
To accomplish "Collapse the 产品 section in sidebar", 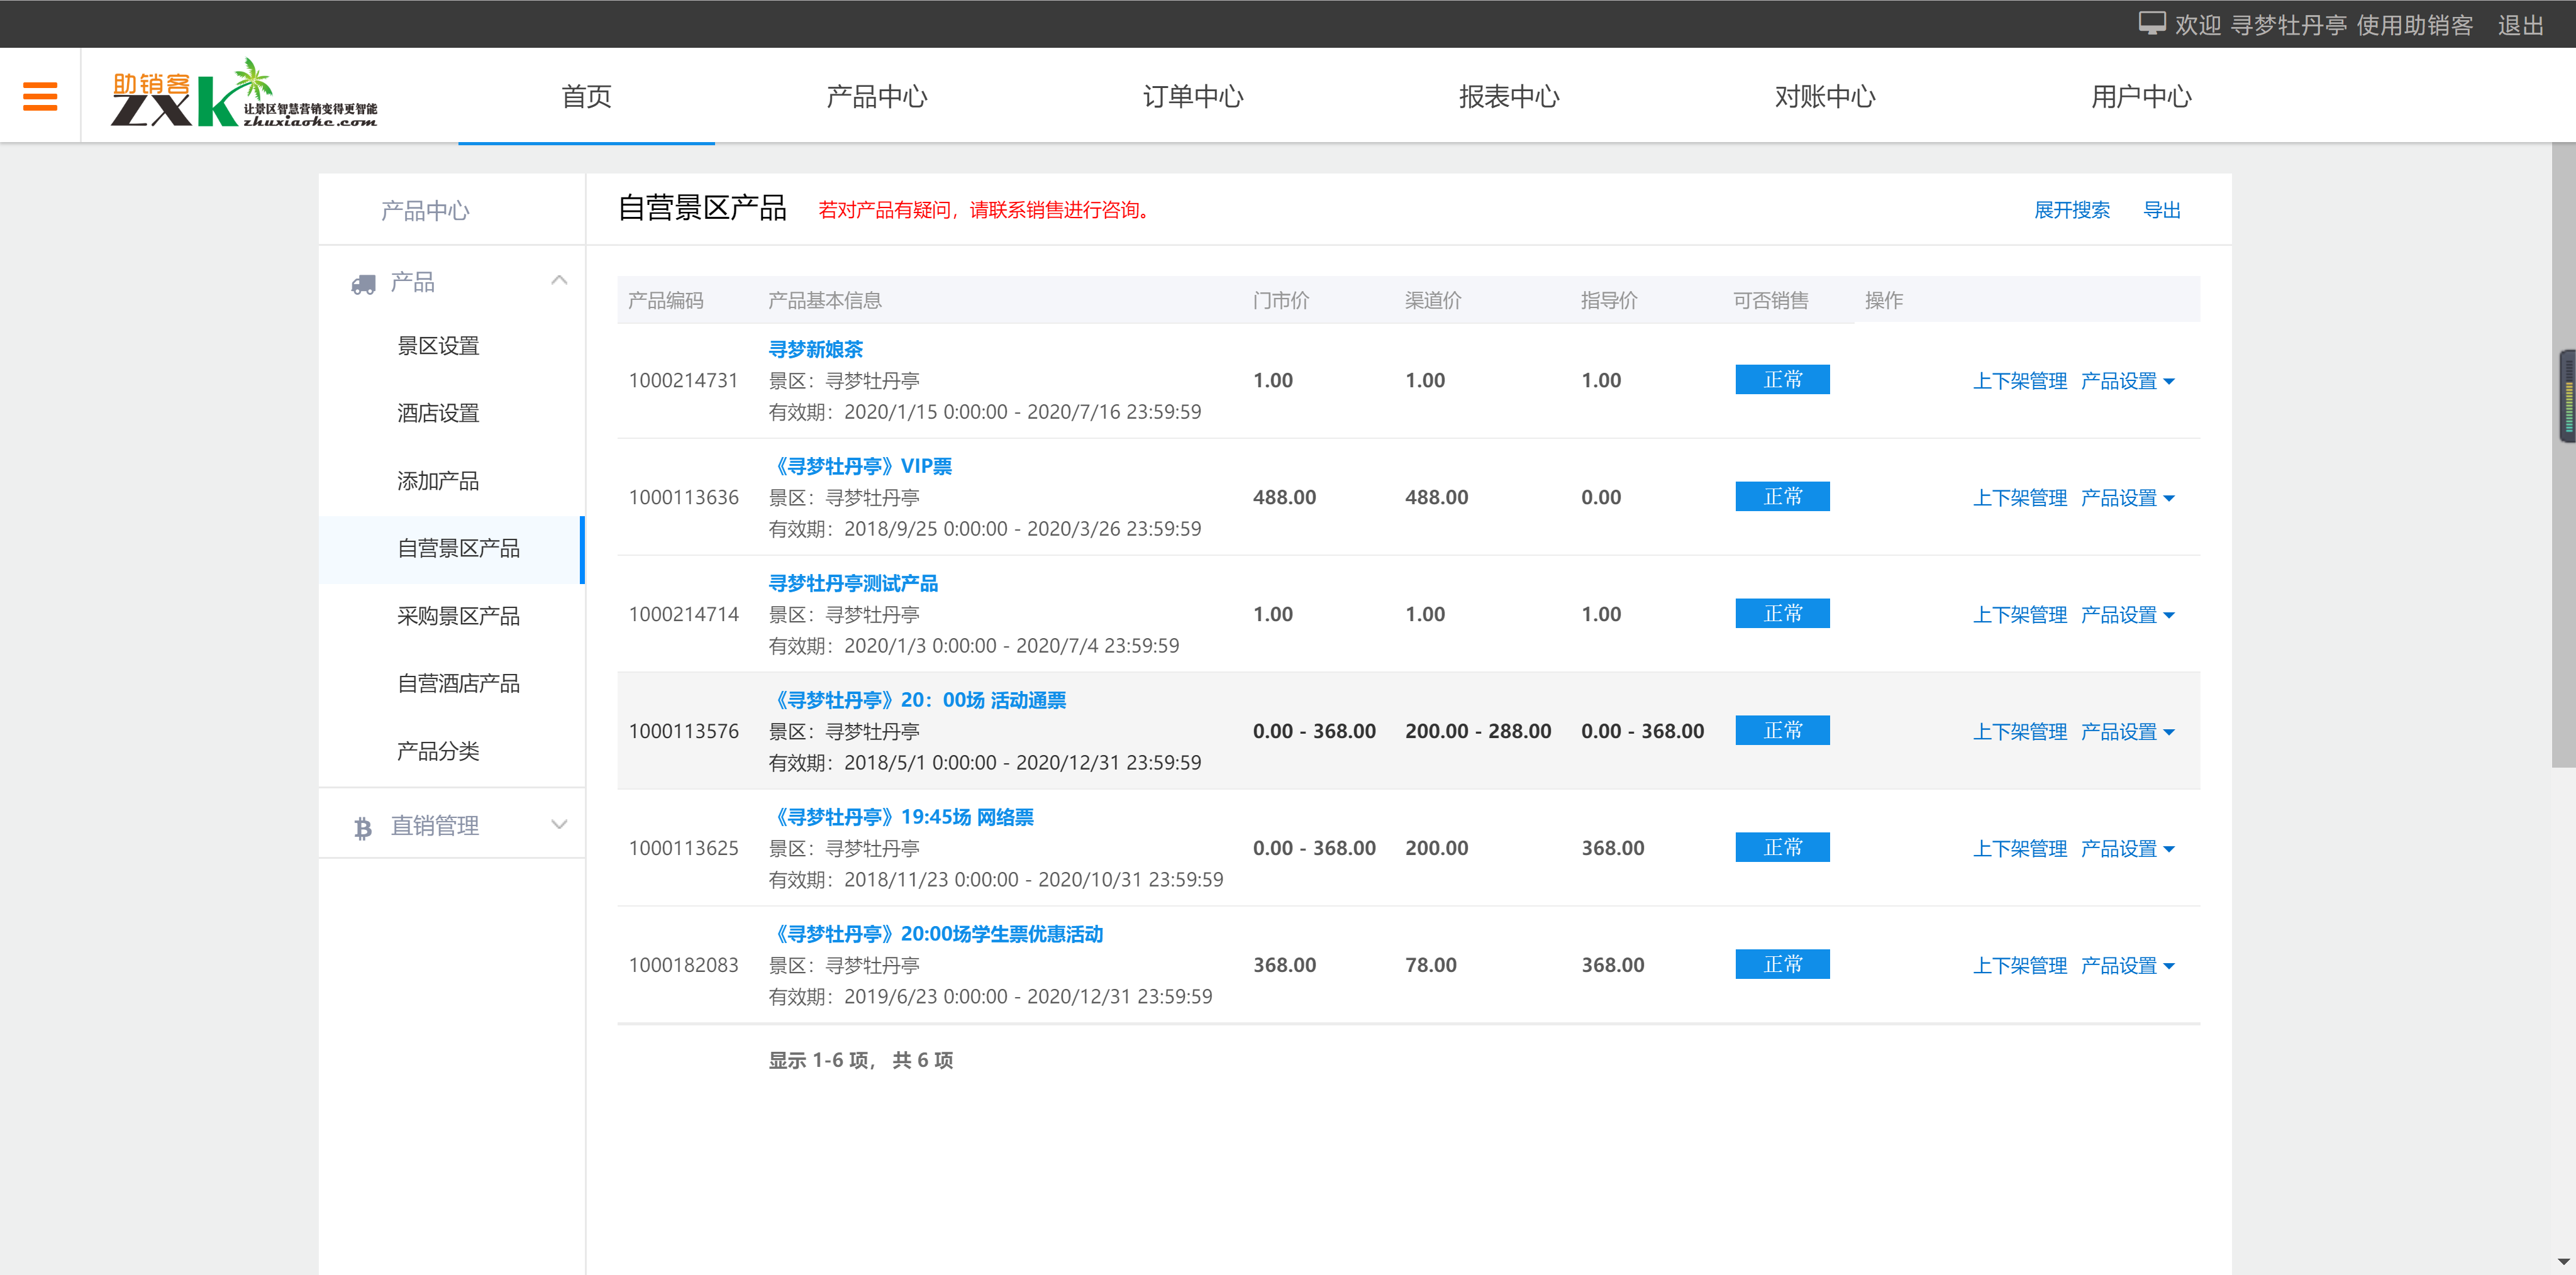I will tap(560, 281).
